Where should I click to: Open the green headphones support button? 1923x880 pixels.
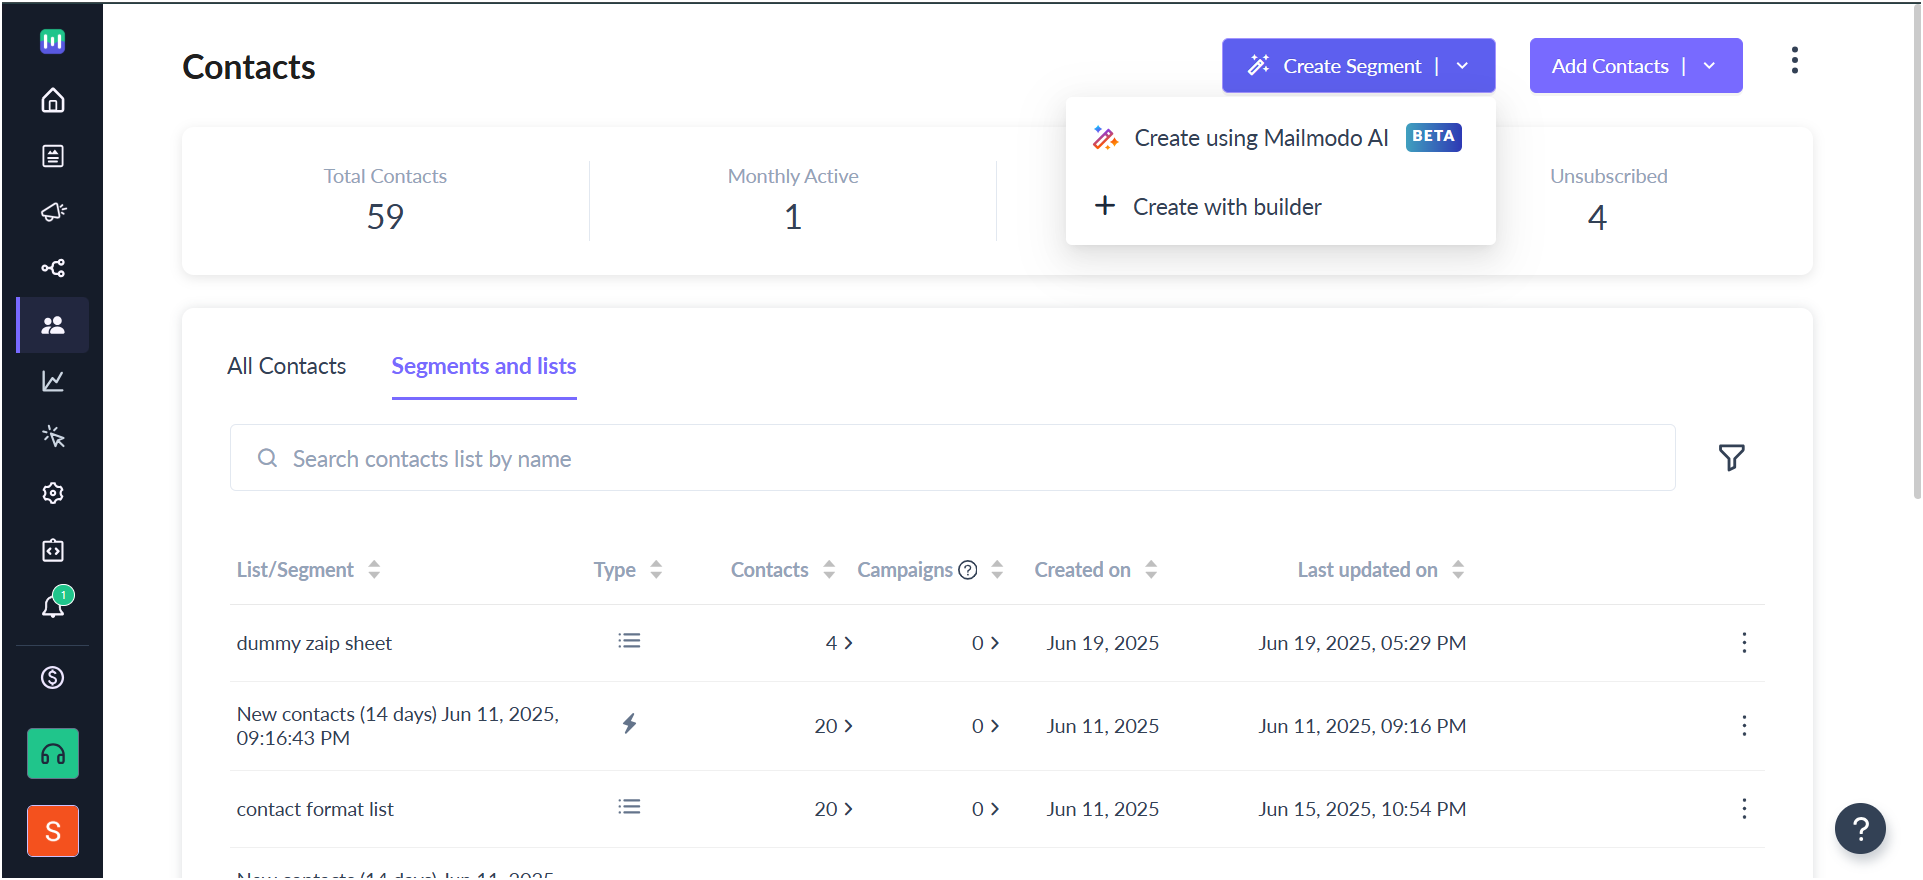53,754
